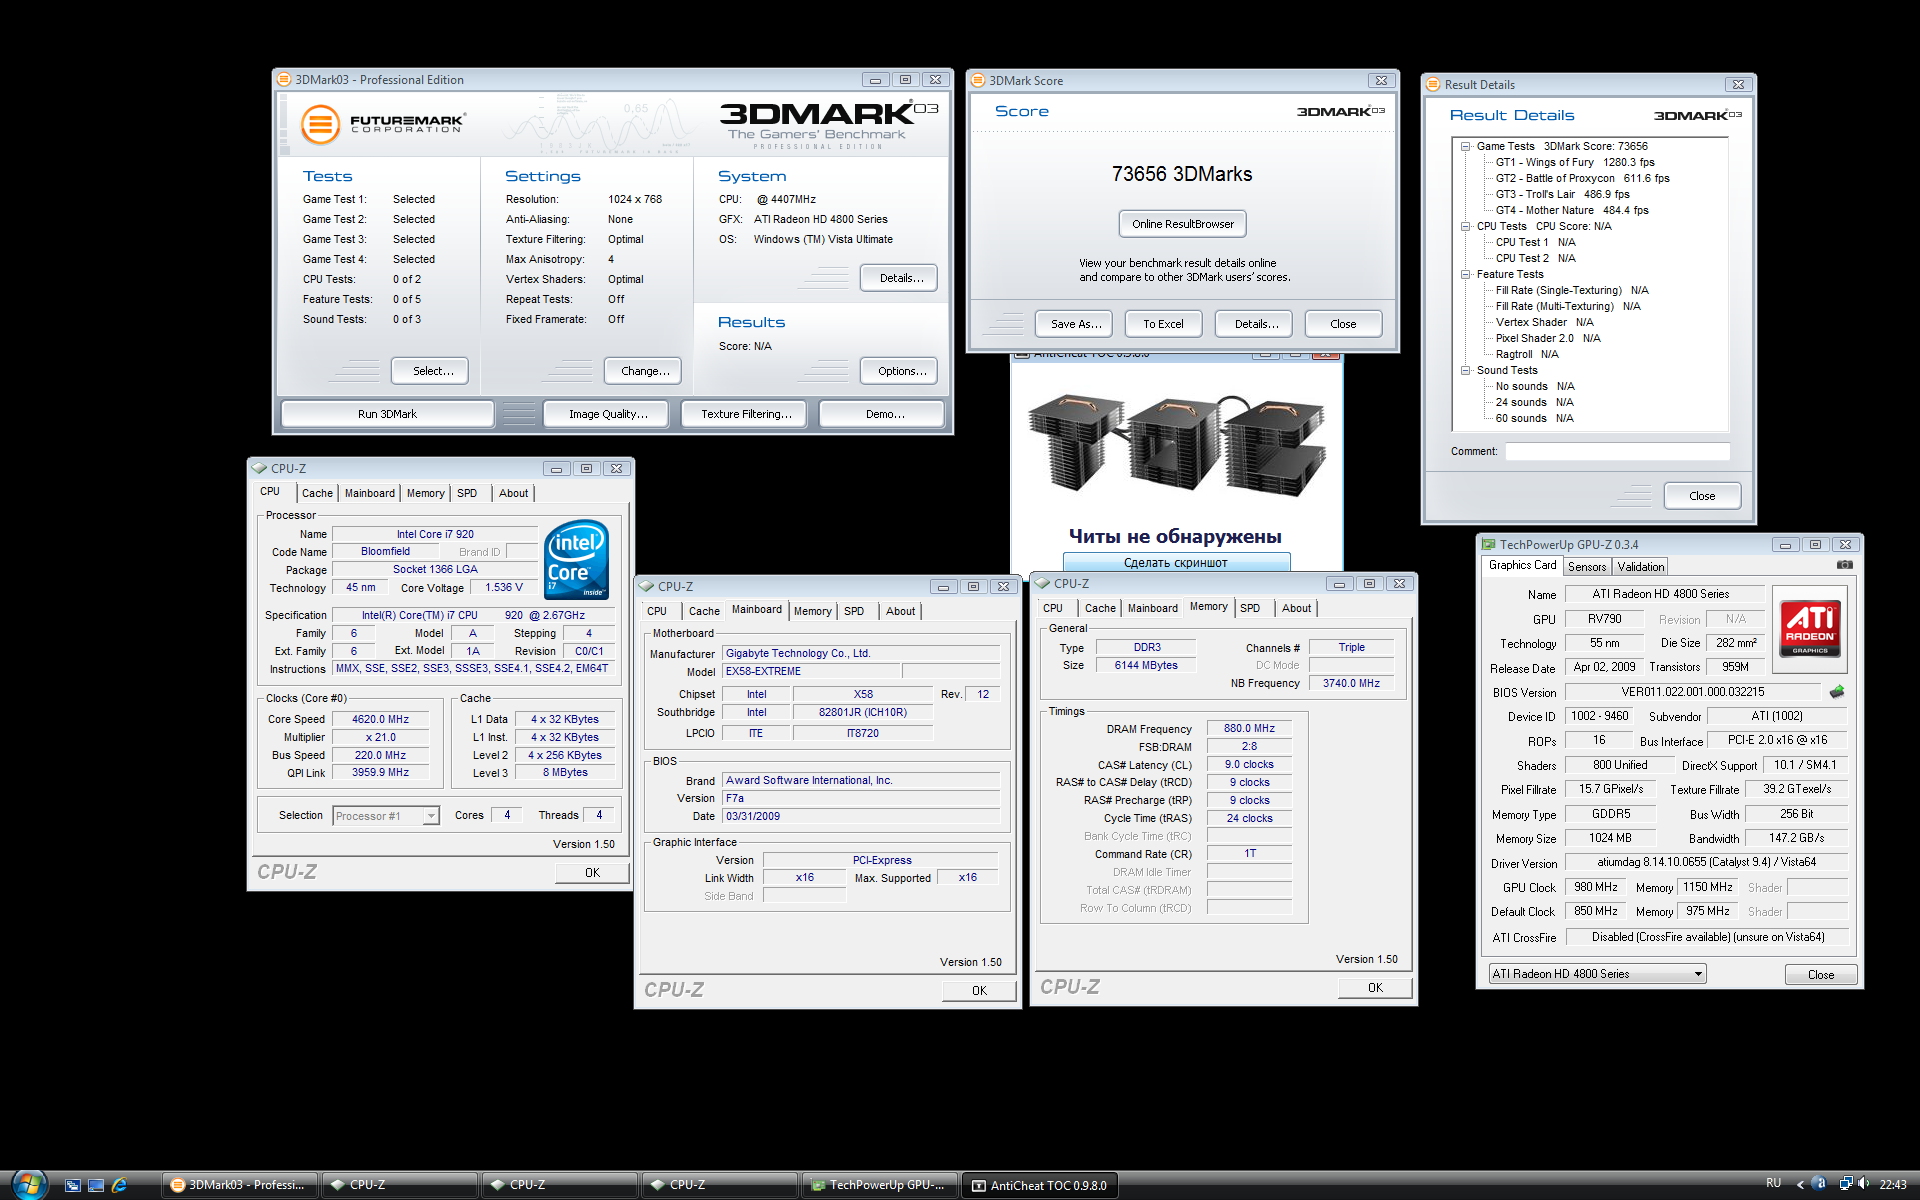
Task: Select Pixel Shader 2.0 tree row
Action: tap(1547, 338)
